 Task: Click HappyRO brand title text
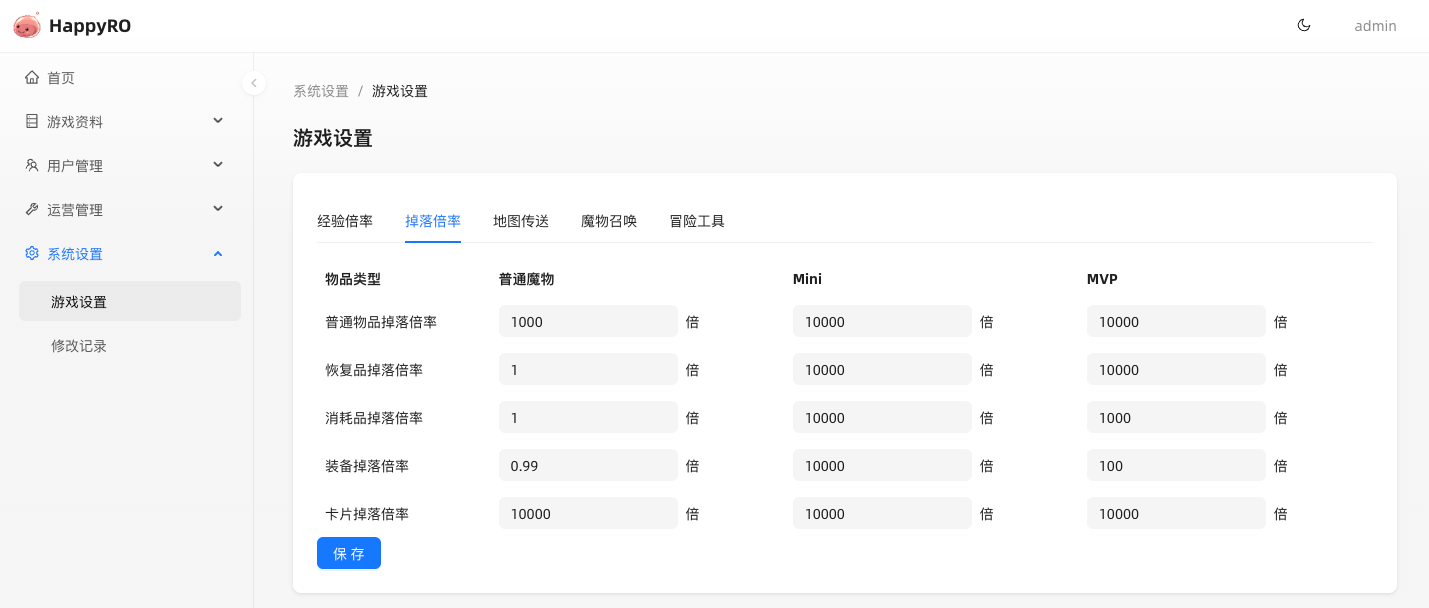(90, 26)
